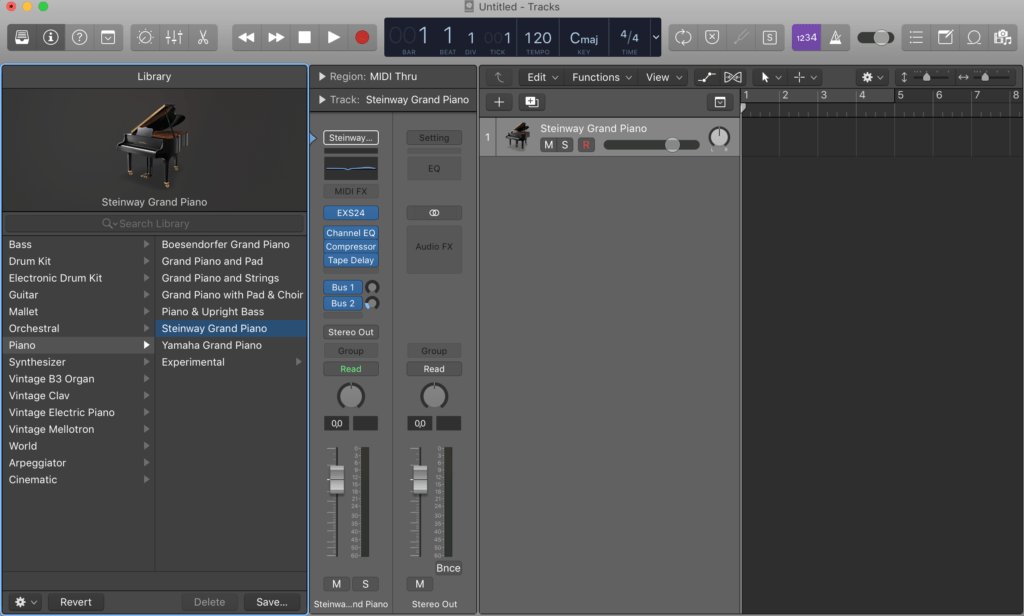1024x616 pixels.
Task: Toggle the Replace mode button
Action: click(712, 37)
